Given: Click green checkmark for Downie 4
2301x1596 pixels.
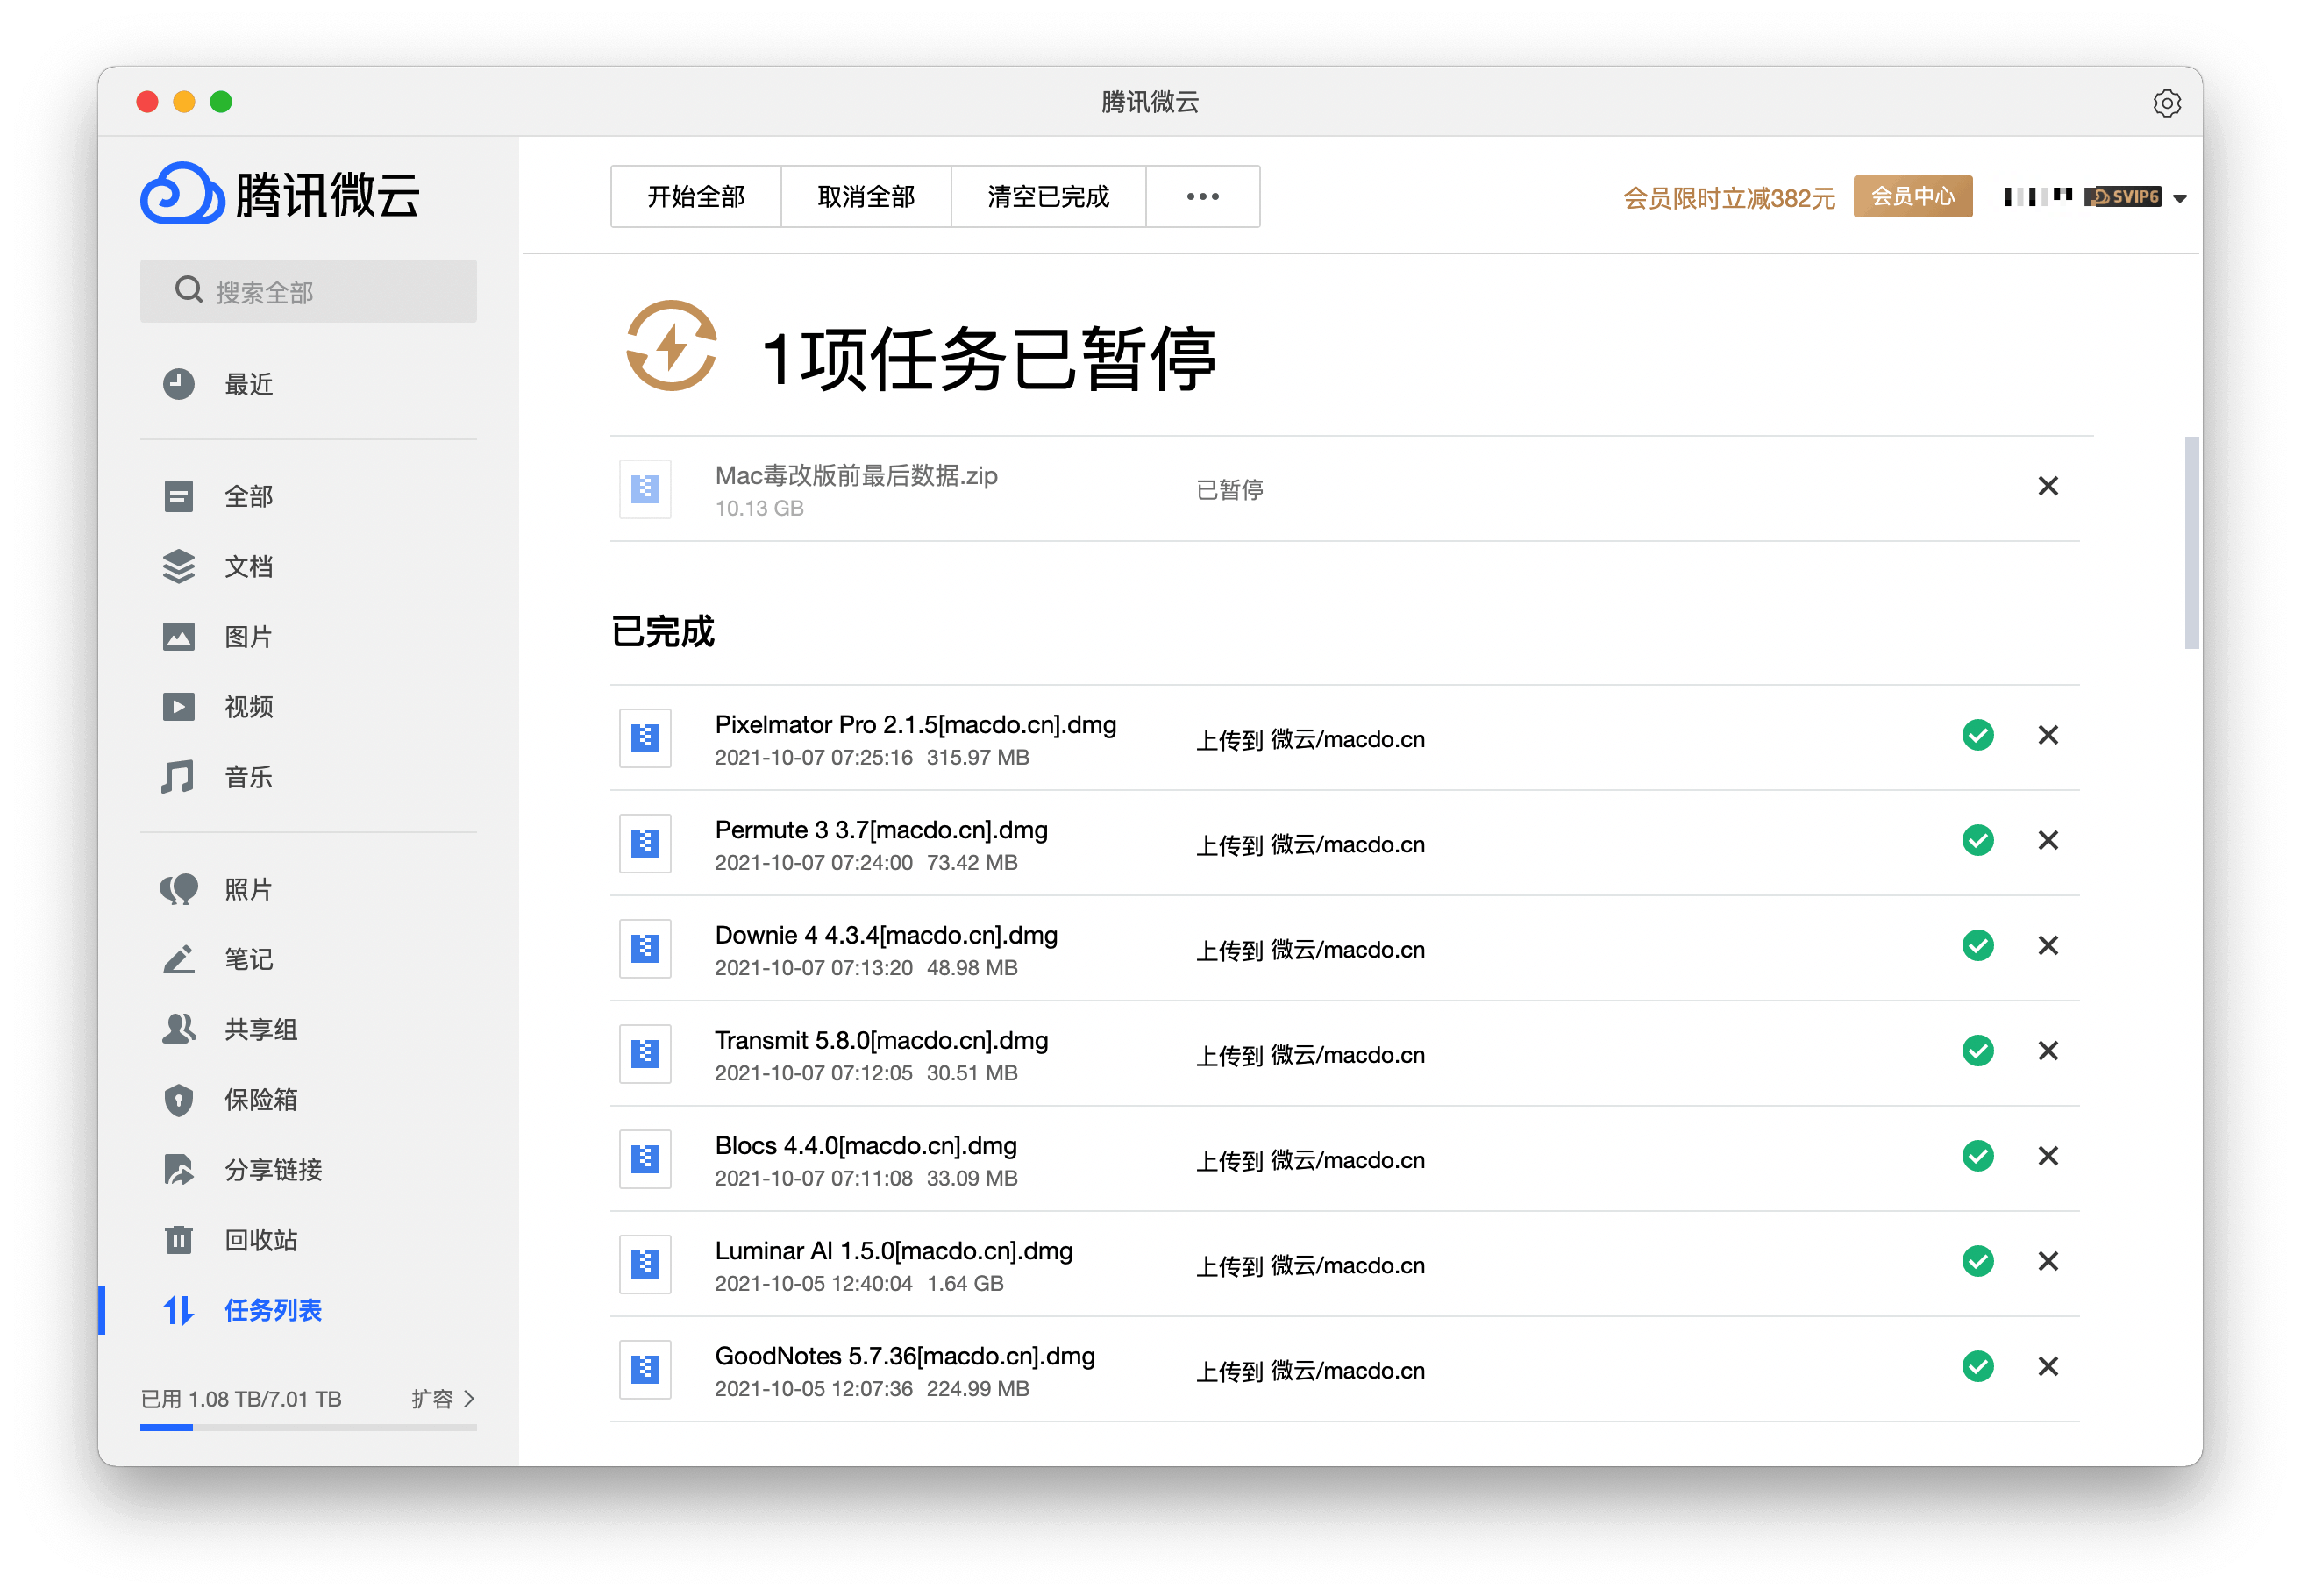Looking at the screenshot, I should point(1977,945).
